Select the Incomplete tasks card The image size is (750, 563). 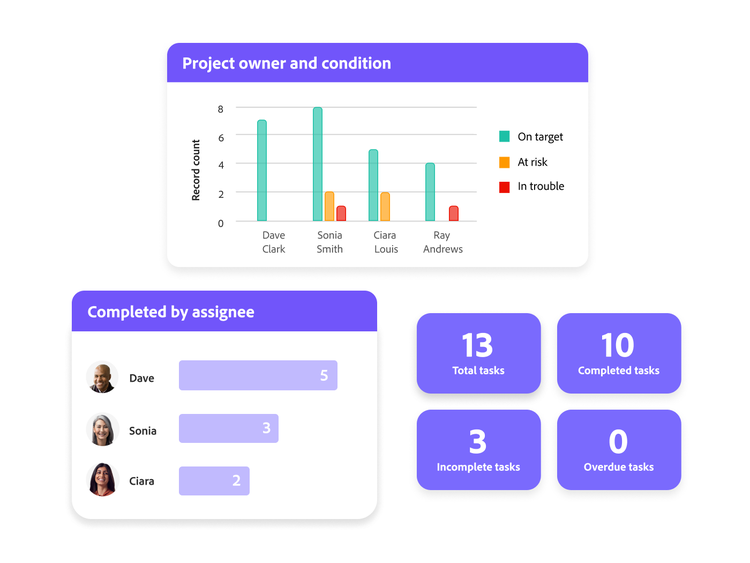coord(478,450)
